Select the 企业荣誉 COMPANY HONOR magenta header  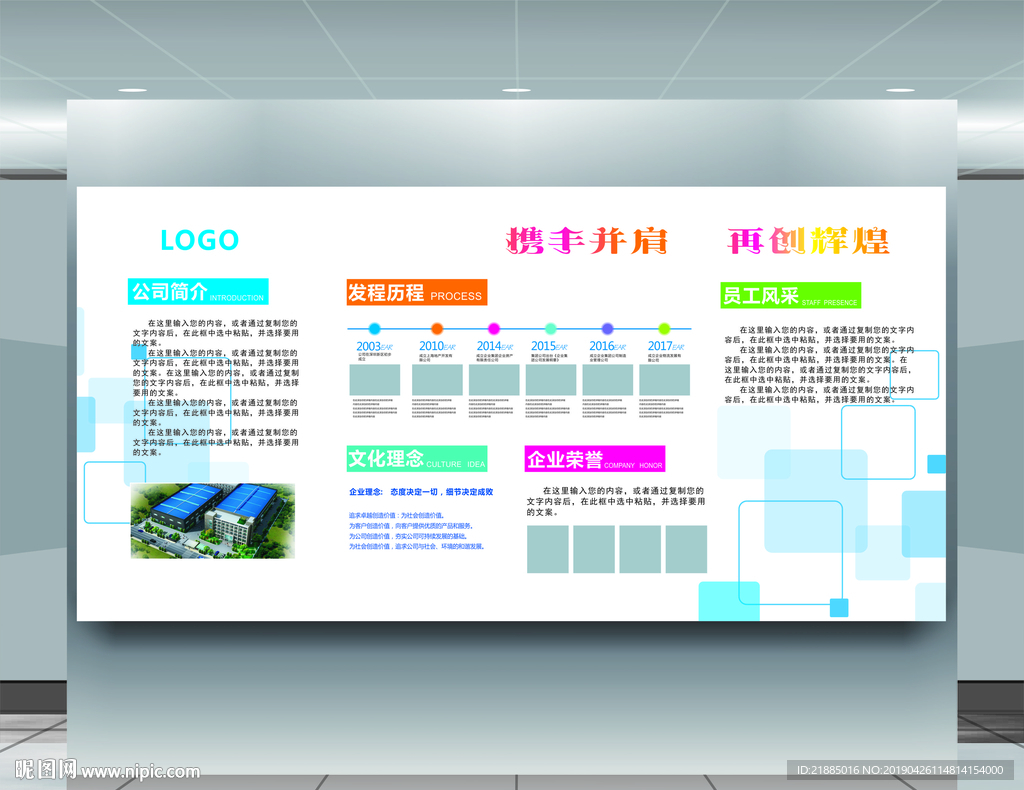[595, 458]
